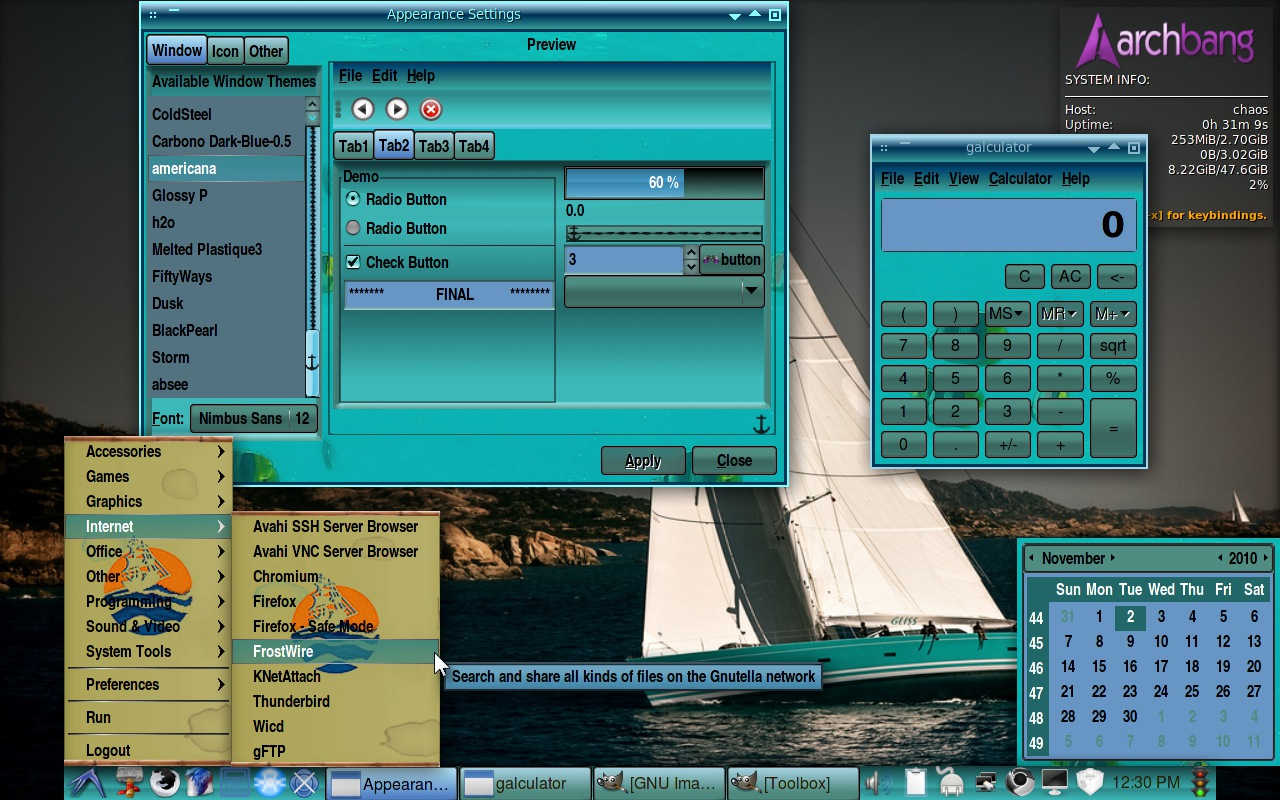Click the binoculars 'button' in Preview
The width and height of the screenshot is (1280, 800).
(732, 259)
